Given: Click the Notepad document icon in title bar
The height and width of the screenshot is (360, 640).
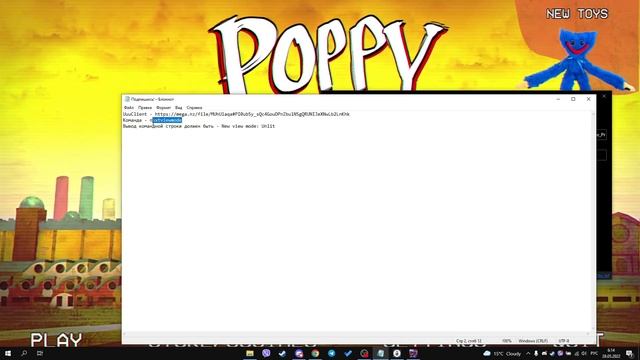Looking at the screenshot, I should pyautogui.click(x=127, y=99).
